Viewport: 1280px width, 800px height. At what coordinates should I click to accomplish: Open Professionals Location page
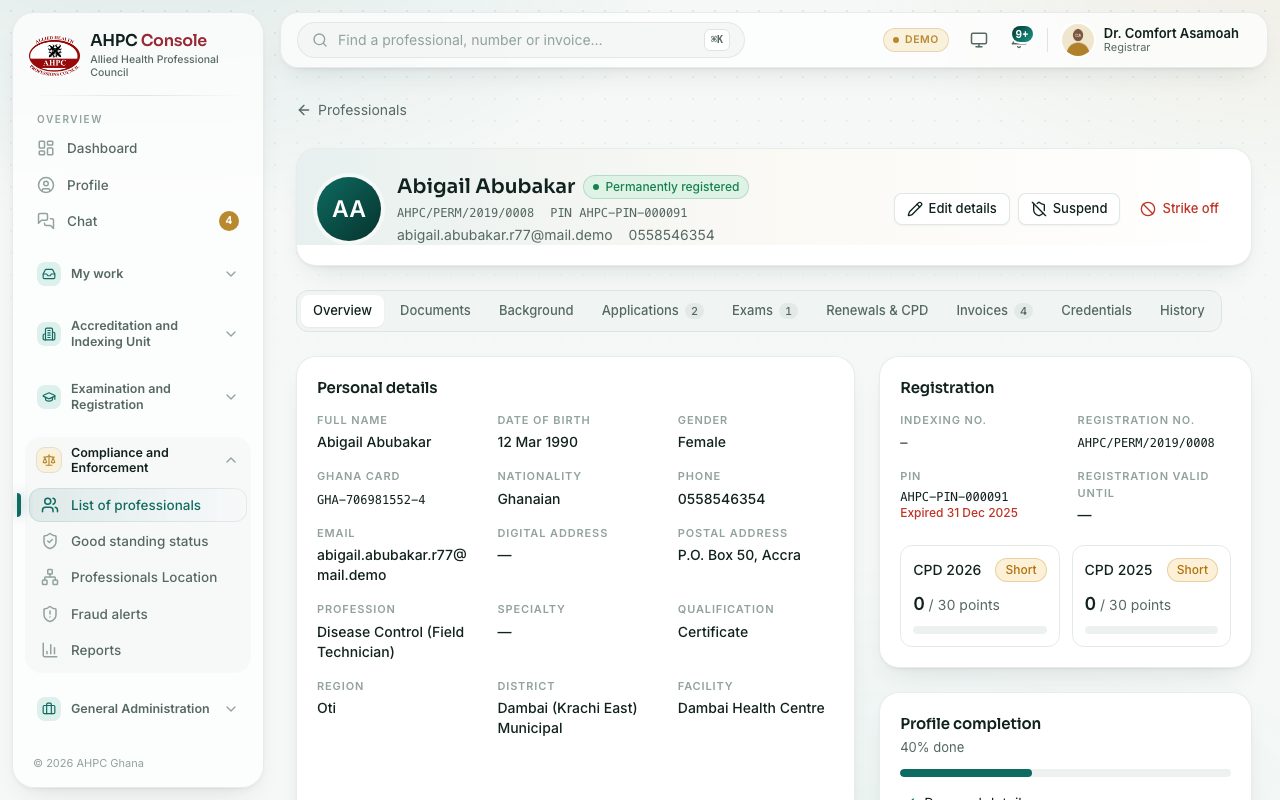137,577
